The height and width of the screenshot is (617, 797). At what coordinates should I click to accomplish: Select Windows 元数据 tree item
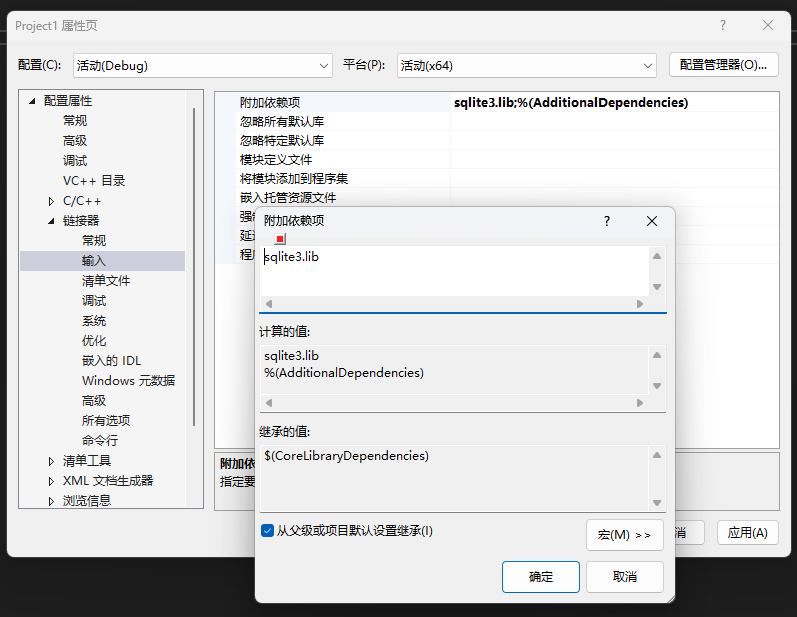tap(128, 381)
